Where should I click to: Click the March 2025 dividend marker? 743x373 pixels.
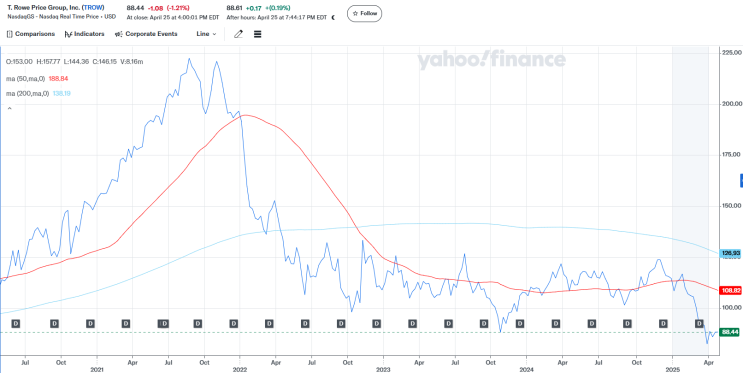[x=698, y=323]
